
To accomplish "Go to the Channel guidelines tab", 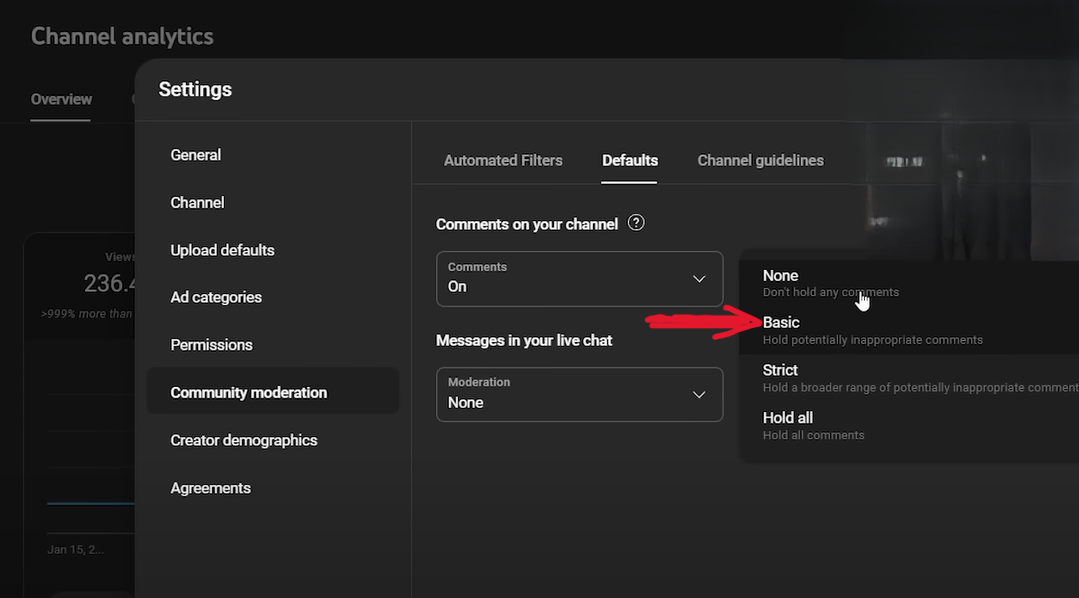I will 760,160.
